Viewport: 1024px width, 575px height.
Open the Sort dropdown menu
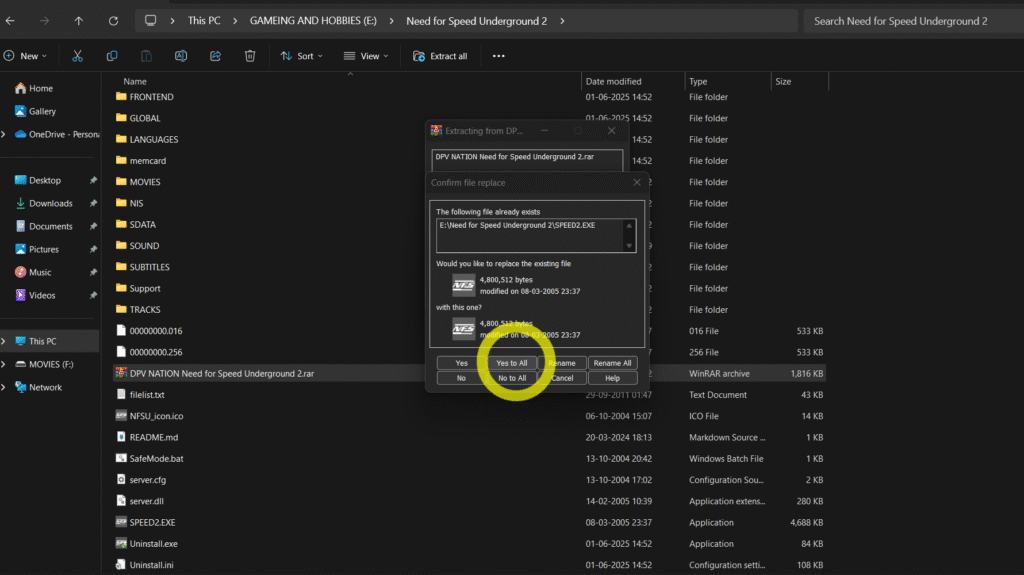pos(302,56)
